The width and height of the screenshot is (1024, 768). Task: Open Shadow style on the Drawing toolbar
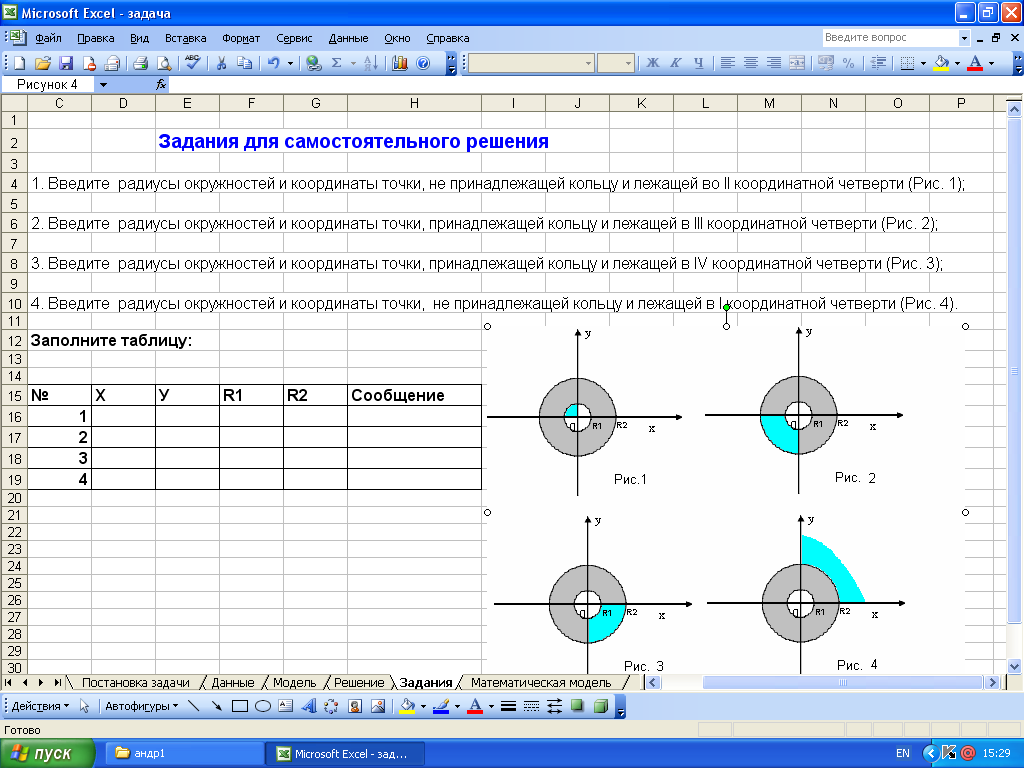coord(577,706)
